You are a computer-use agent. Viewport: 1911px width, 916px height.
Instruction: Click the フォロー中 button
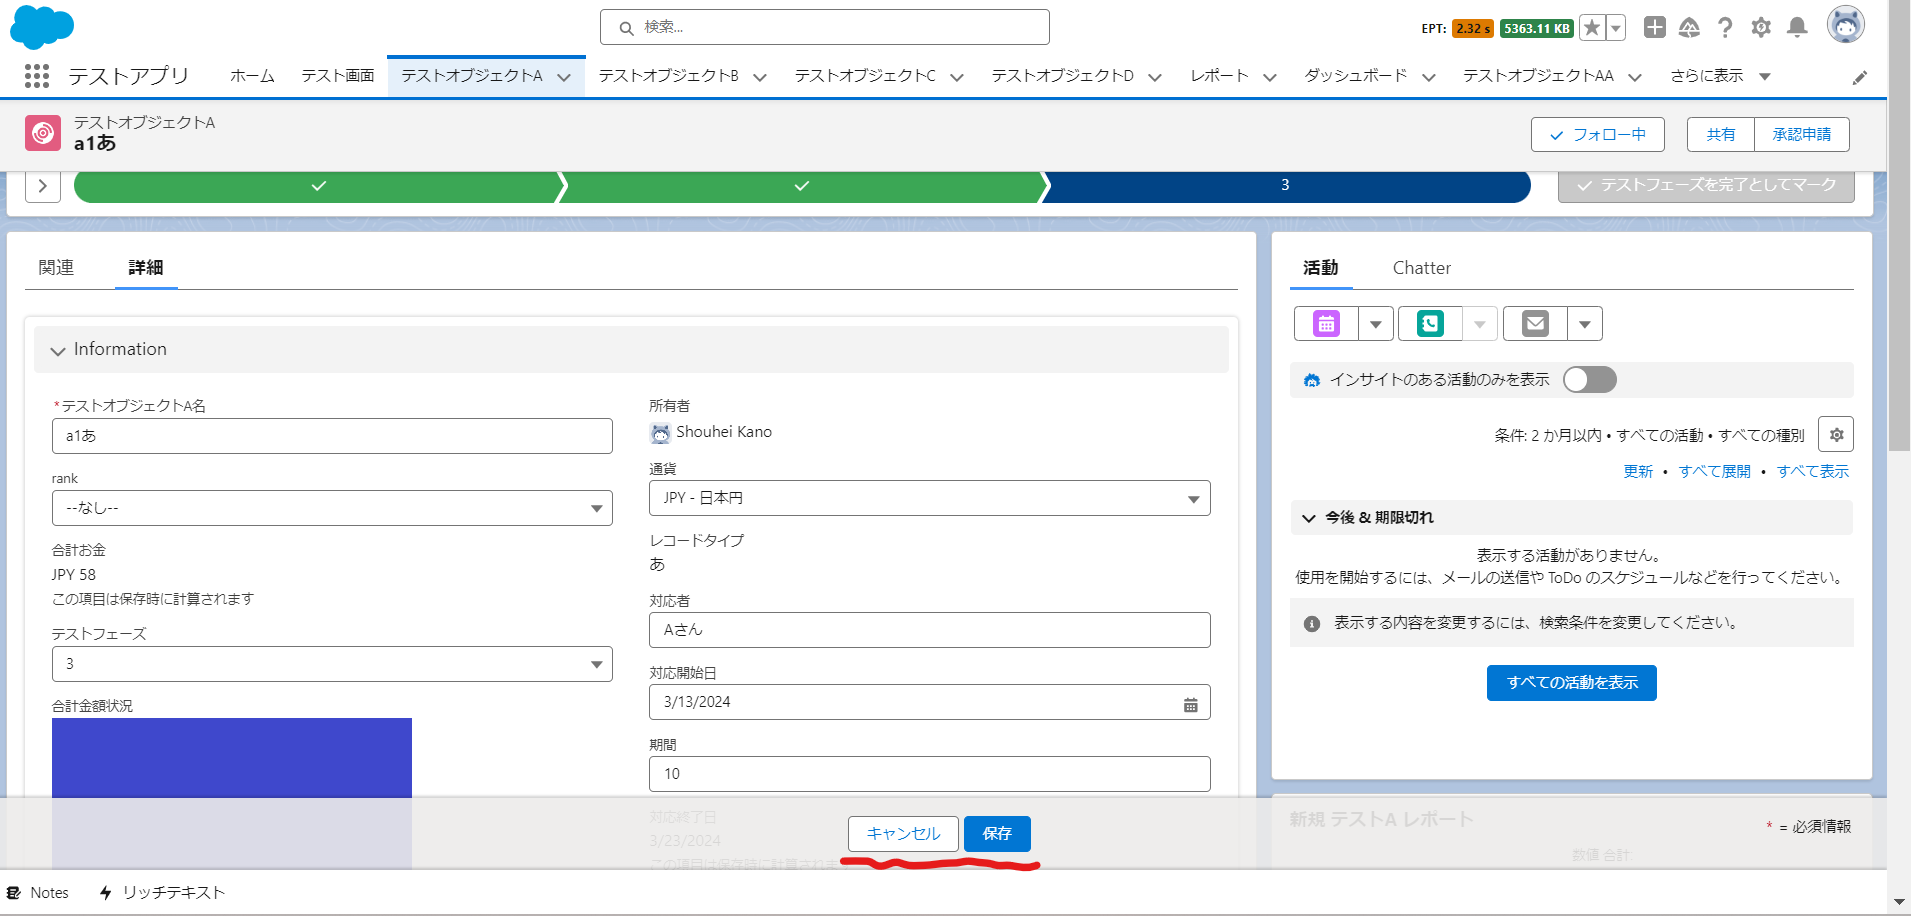tap(1598, 135)
